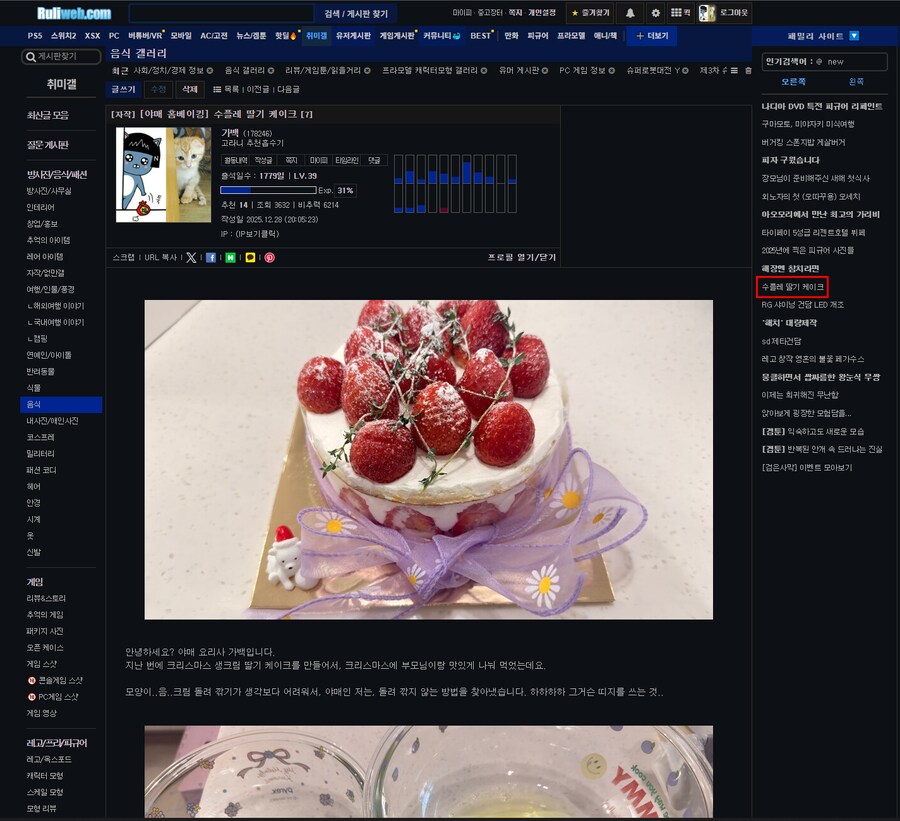Share the post on Facebook
900x821 pixels.
coord(211,256)
